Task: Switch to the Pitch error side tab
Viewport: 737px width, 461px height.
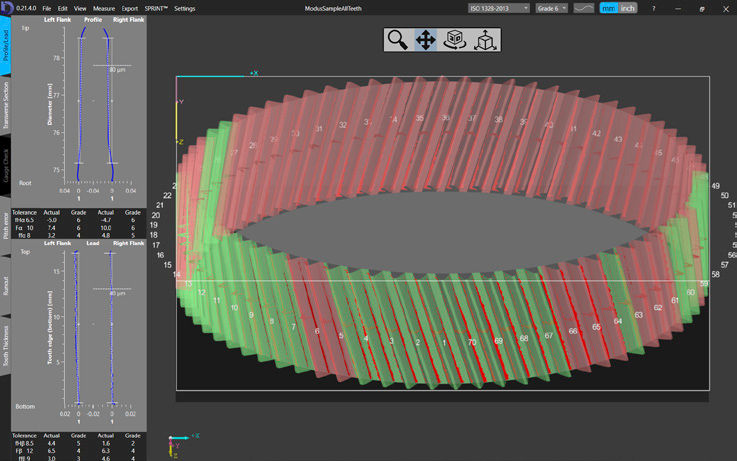Action: click(5, 226)
